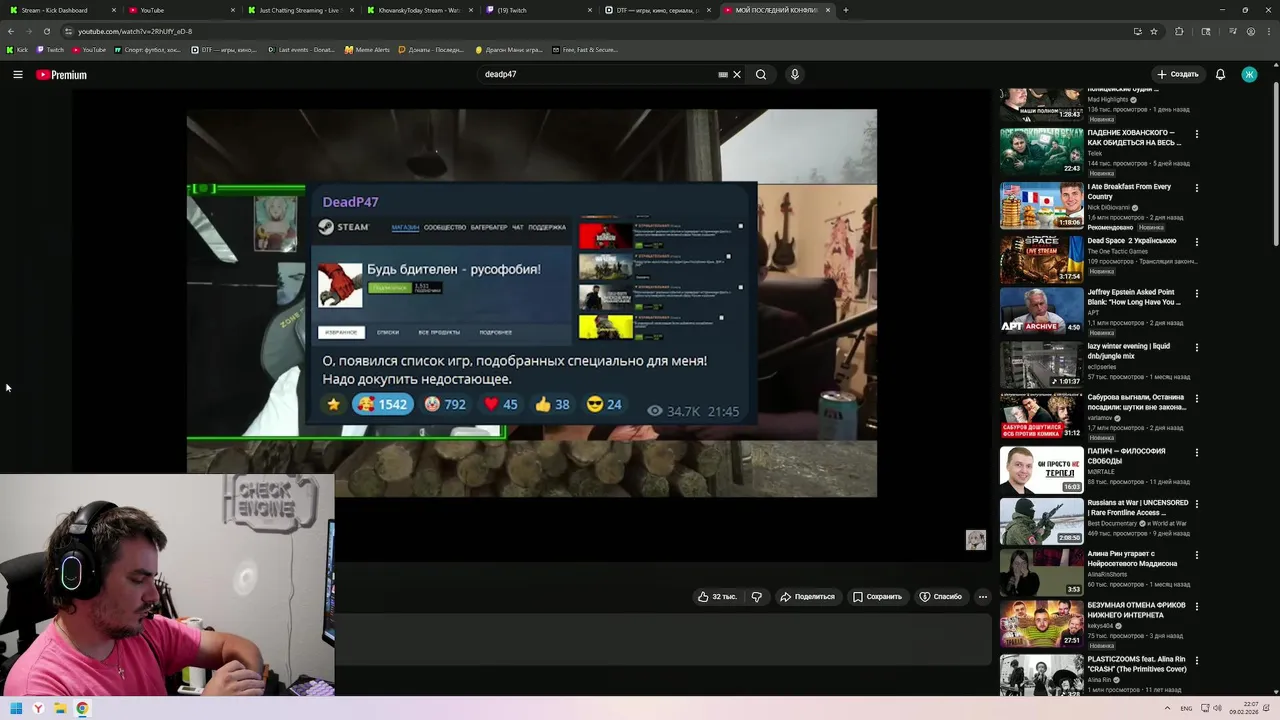Switch the ENG input language
1280x720 pixels.
pyautogui.click(x=1186, y=708)
